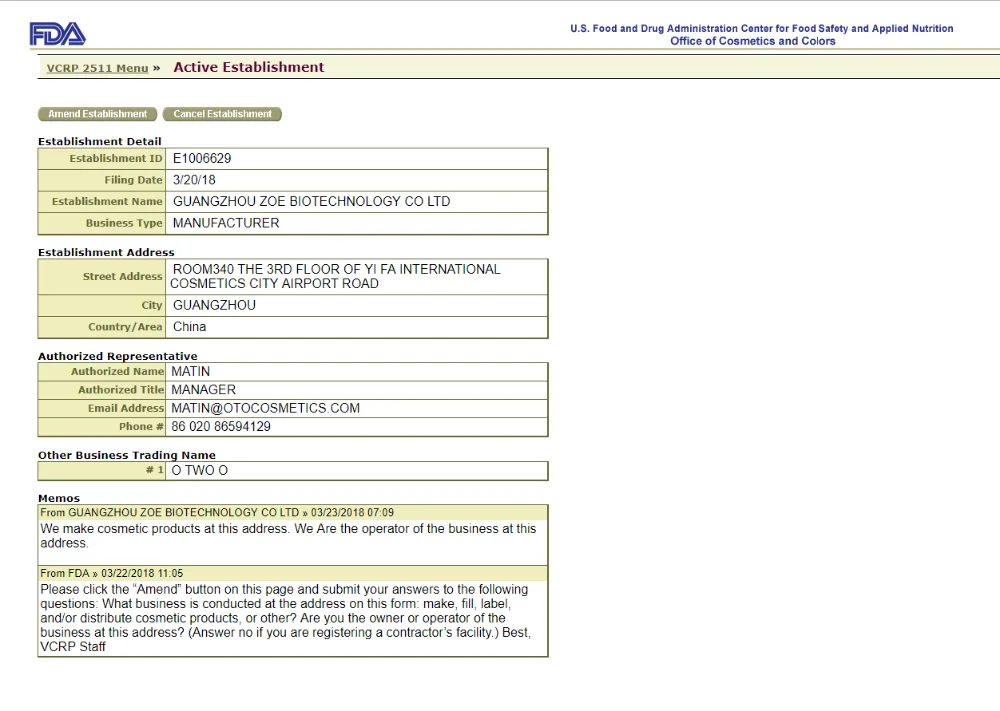Click the City value GUANGZHOU
Screen dimensions: 1000x711
tap(214, 305)
